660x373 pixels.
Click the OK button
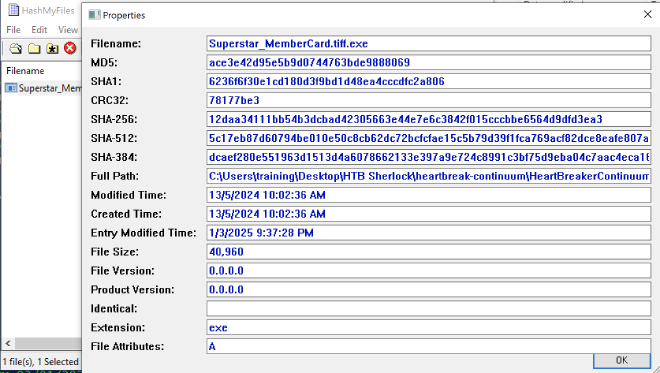[x=621, y=360]
